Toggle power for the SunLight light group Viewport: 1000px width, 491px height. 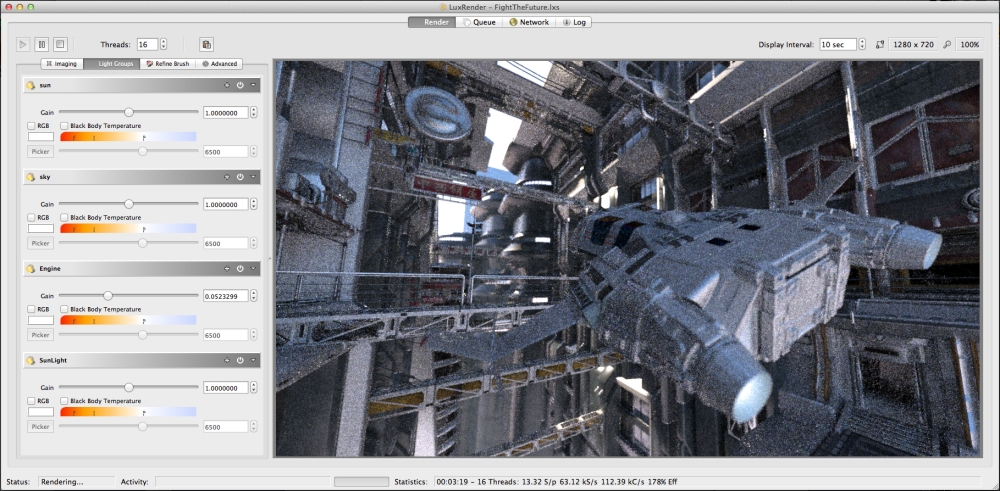[x=240, y=360]
